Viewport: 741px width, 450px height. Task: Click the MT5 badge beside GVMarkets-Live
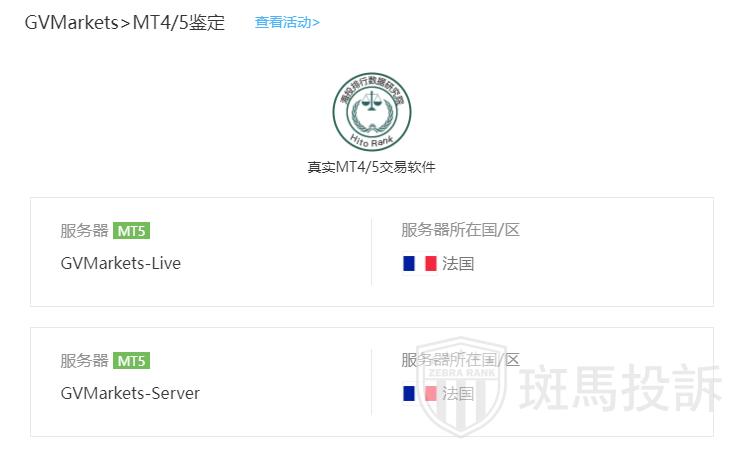(131, 231)
